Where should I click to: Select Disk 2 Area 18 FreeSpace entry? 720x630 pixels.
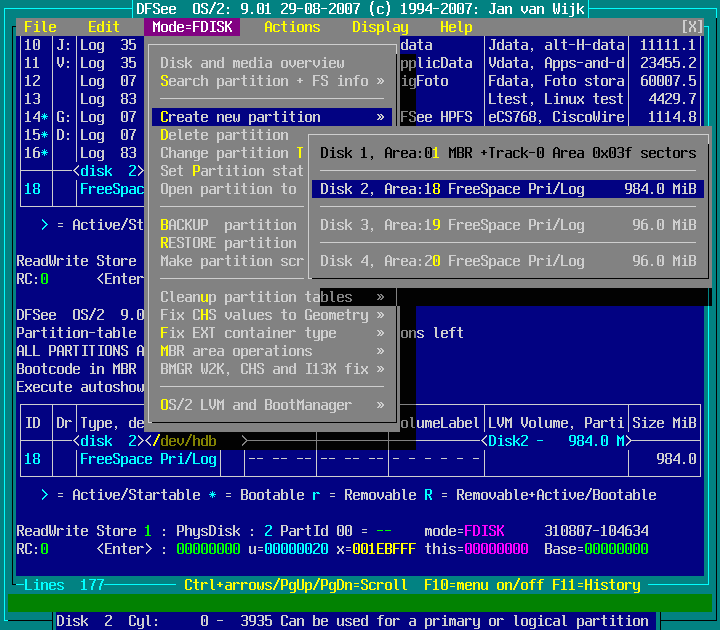coord(507,189)
